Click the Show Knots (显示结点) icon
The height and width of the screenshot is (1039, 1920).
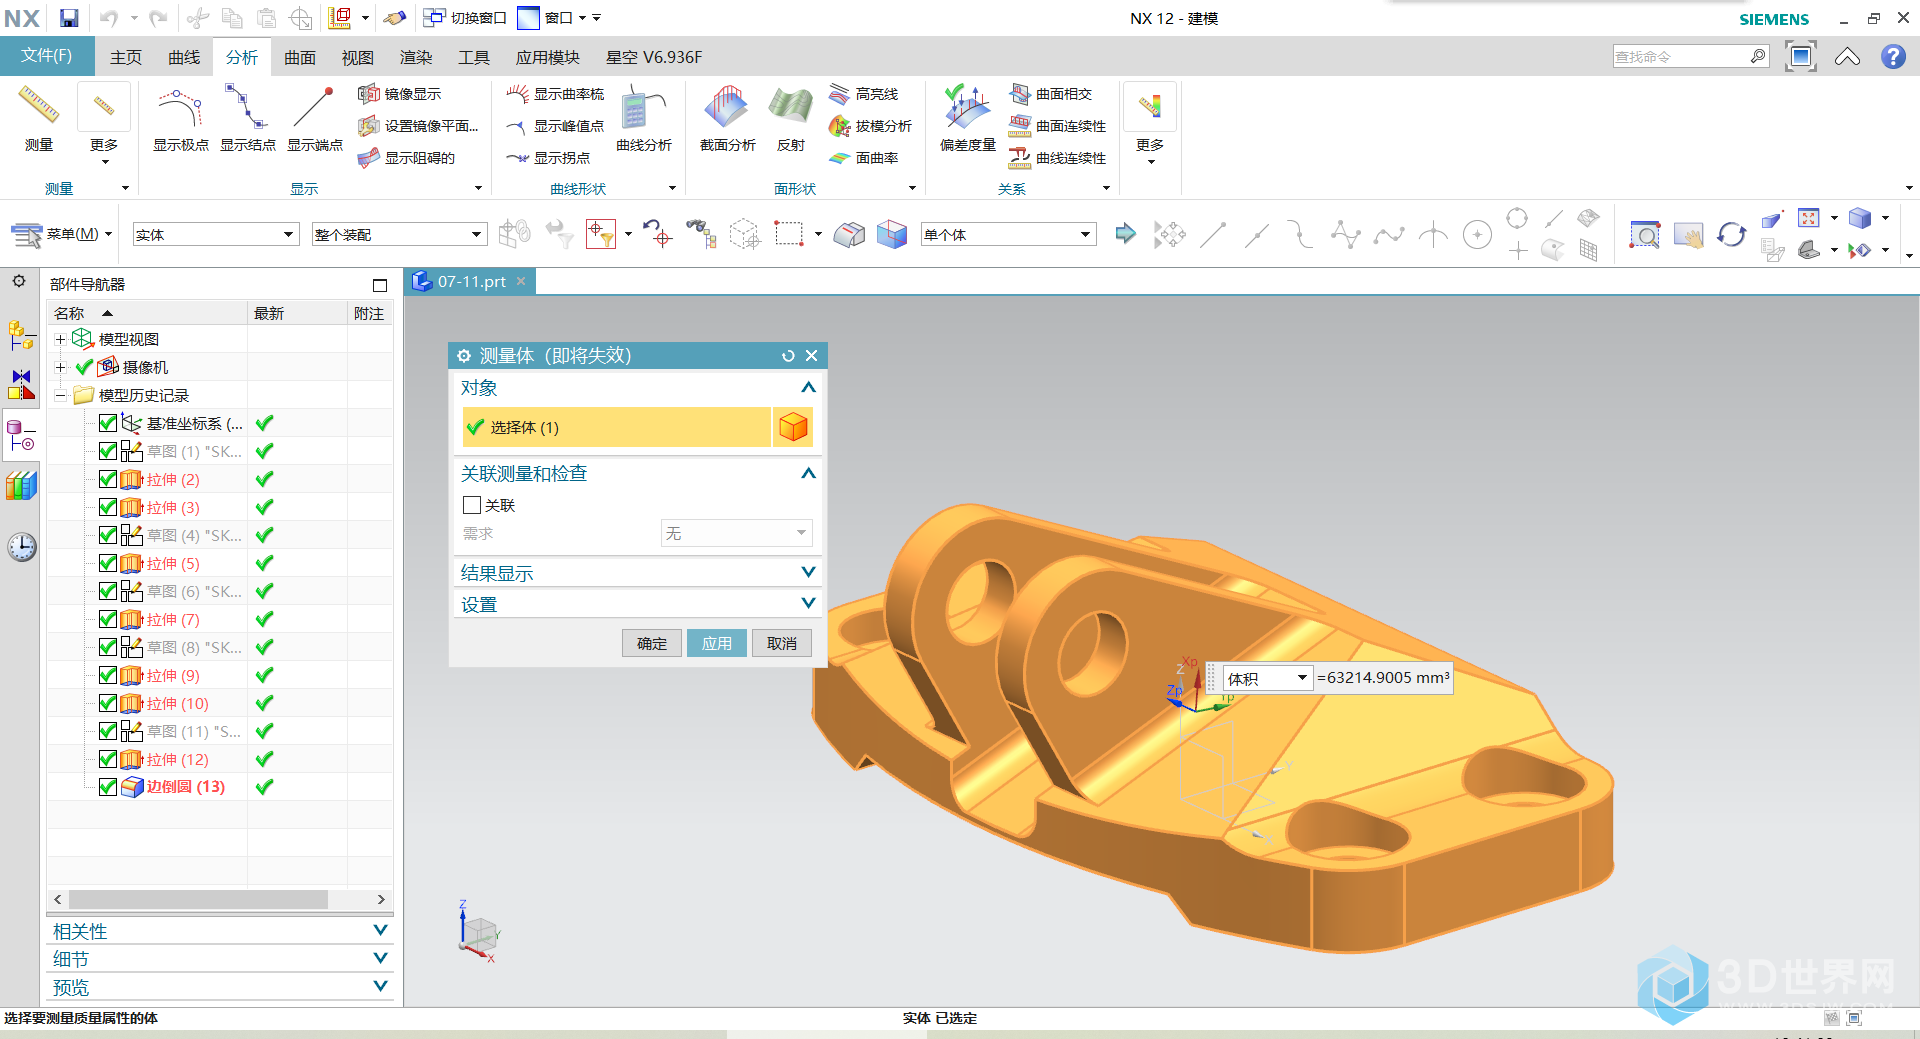pos(247,108)
